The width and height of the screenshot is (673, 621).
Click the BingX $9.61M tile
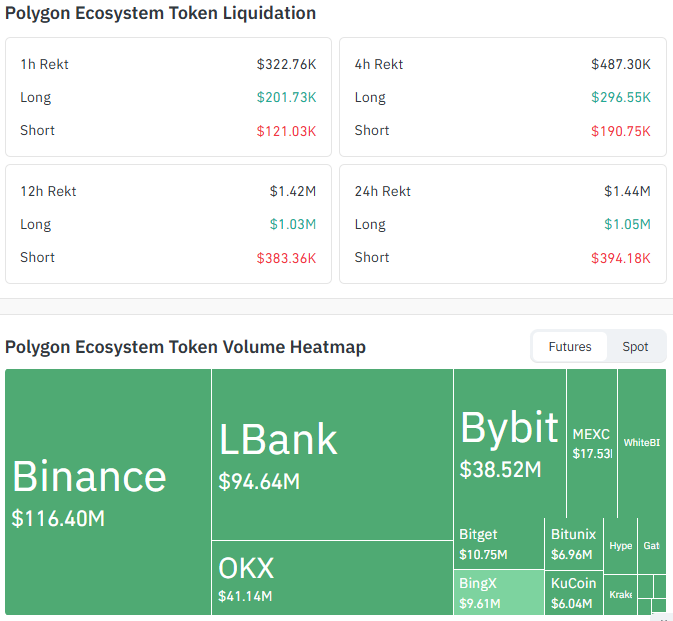499,592
